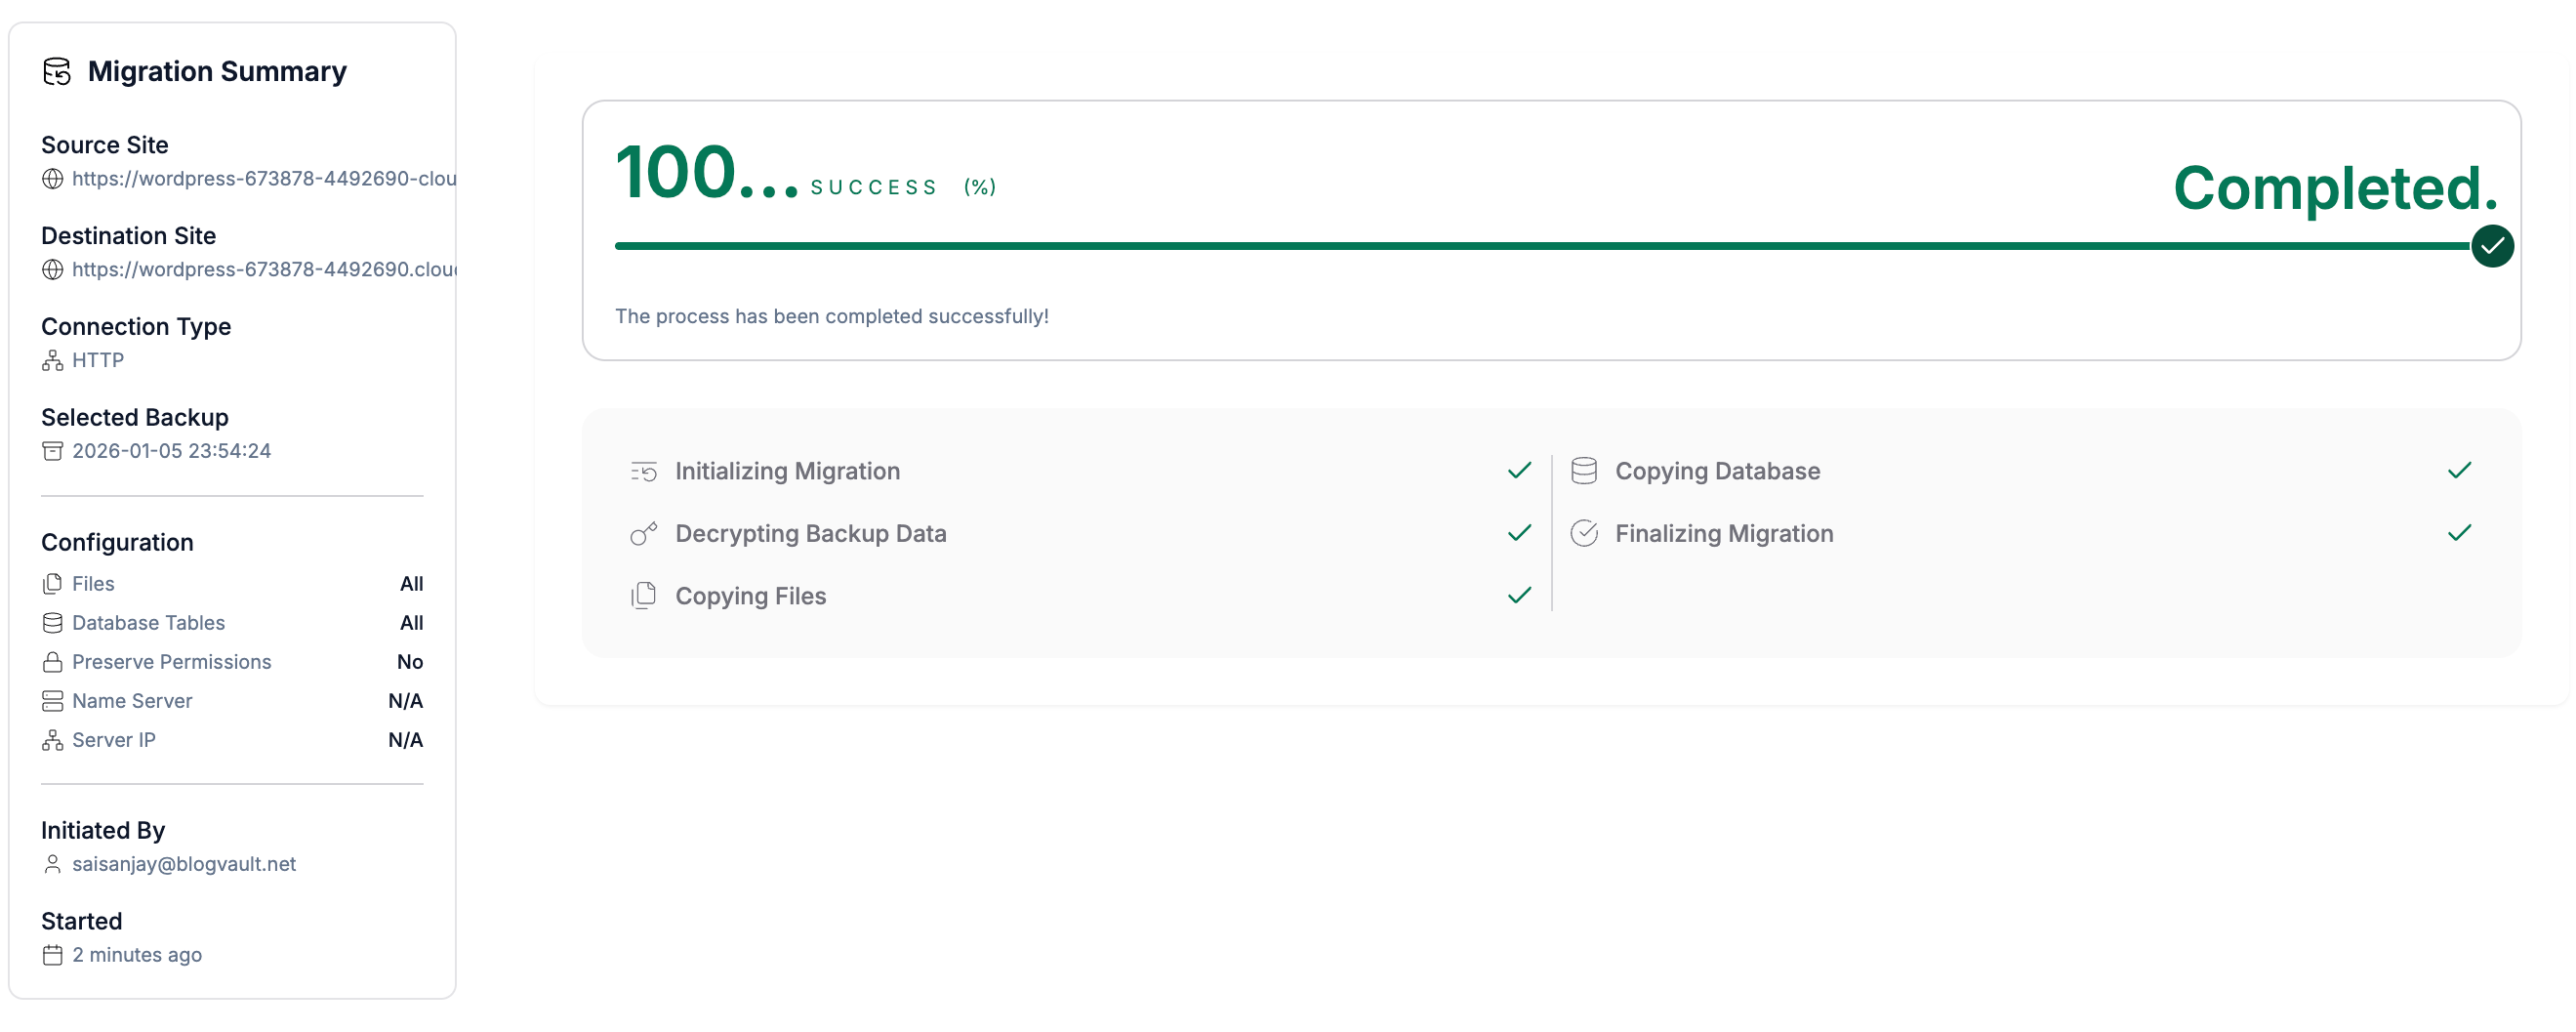The width and height of the screenshot is (2576, 1032).
Task: Click the key icon for Decrypting Backup Data
Action: pos(643,533)
